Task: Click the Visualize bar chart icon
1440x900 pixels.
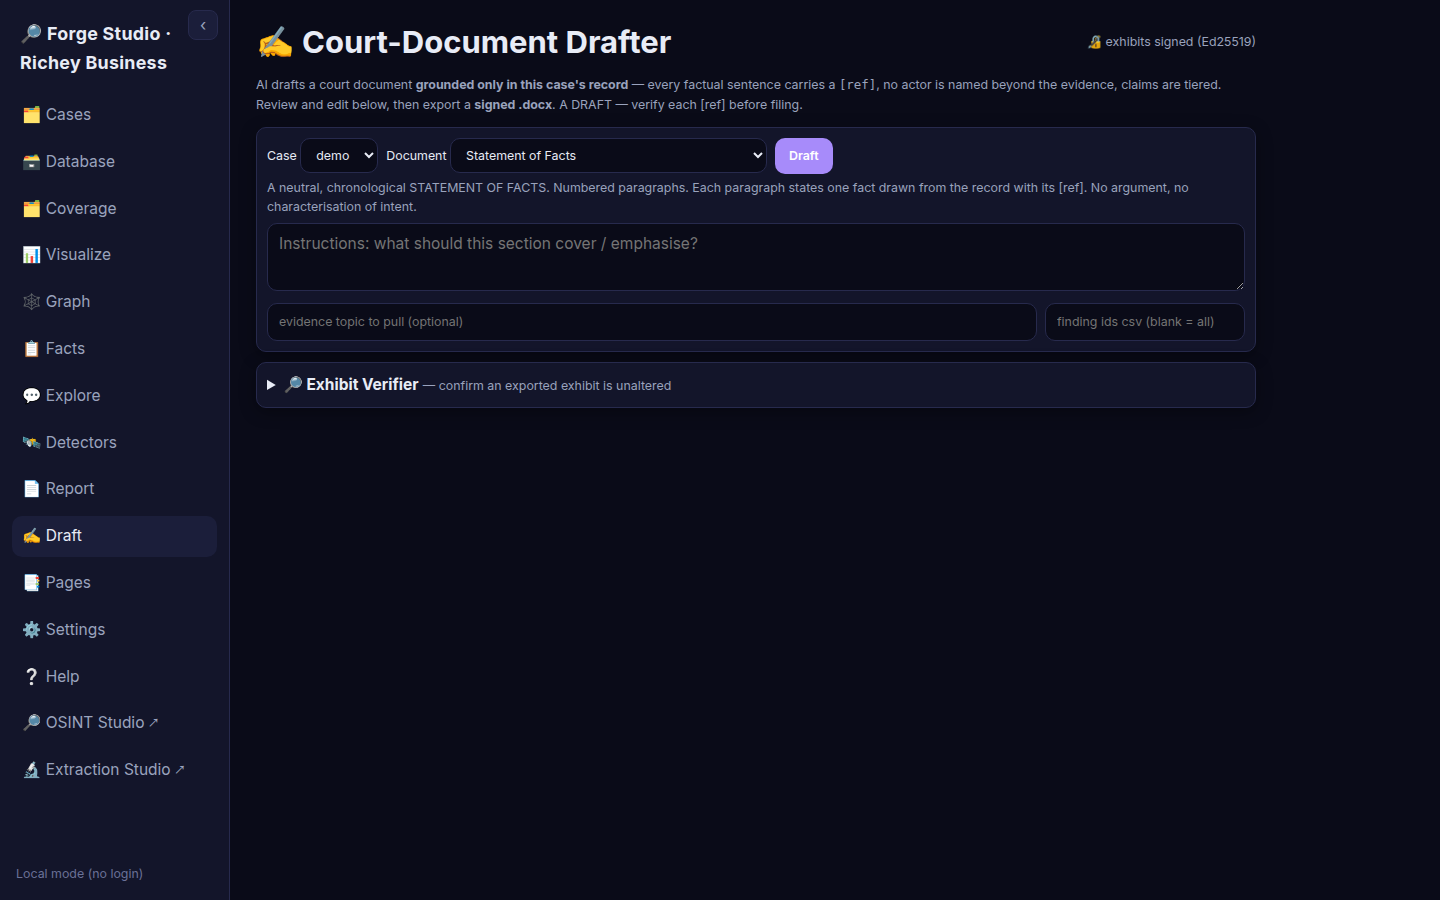Action: (31, 255)
